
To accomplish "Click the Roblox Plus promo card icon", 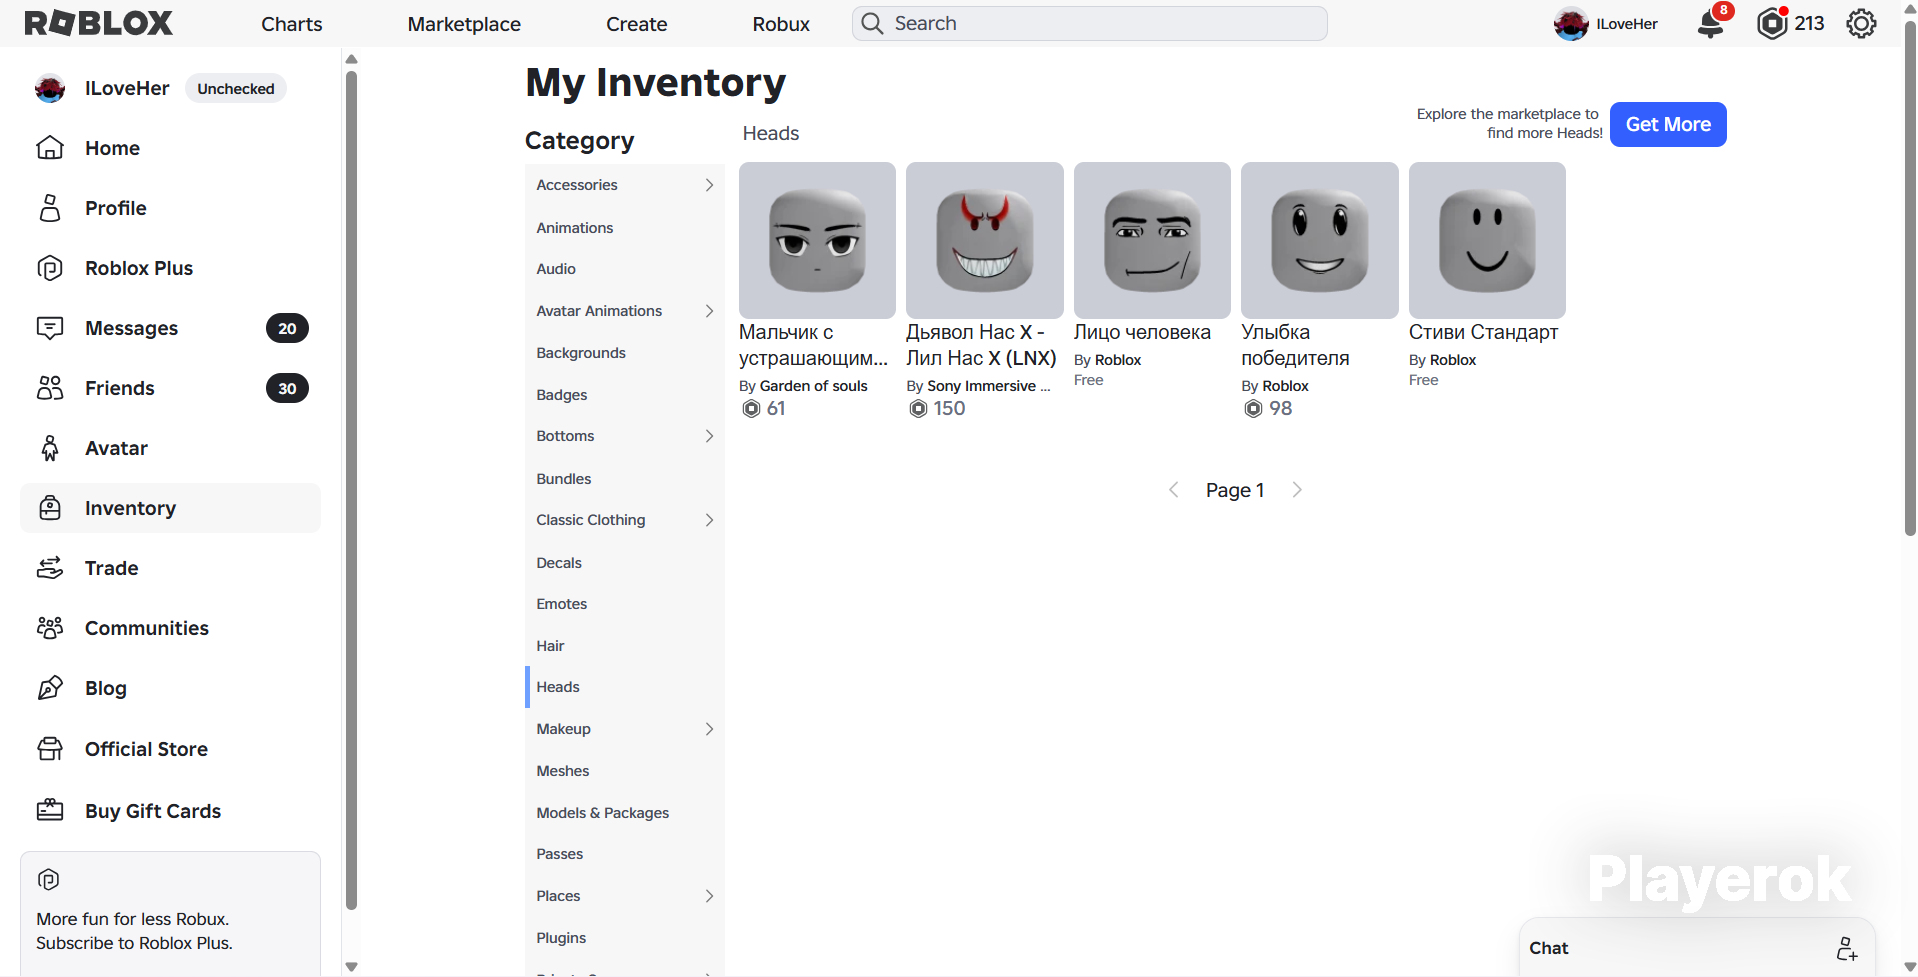I will coord(48,880).
